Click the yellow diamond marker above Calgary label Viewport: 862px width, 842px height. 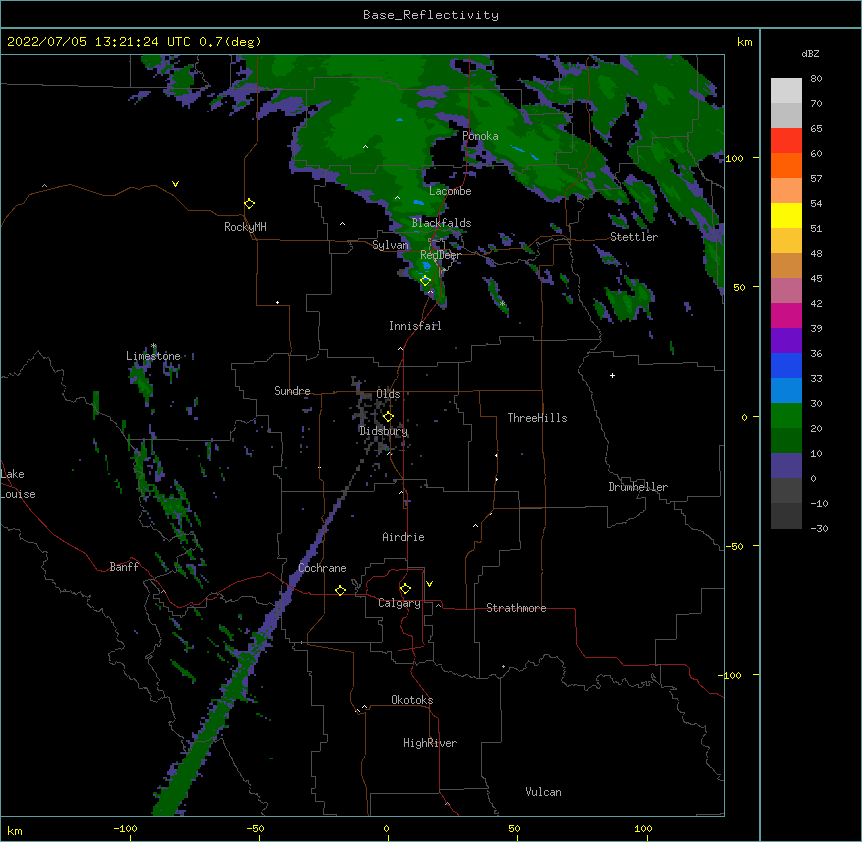(405, 589)
